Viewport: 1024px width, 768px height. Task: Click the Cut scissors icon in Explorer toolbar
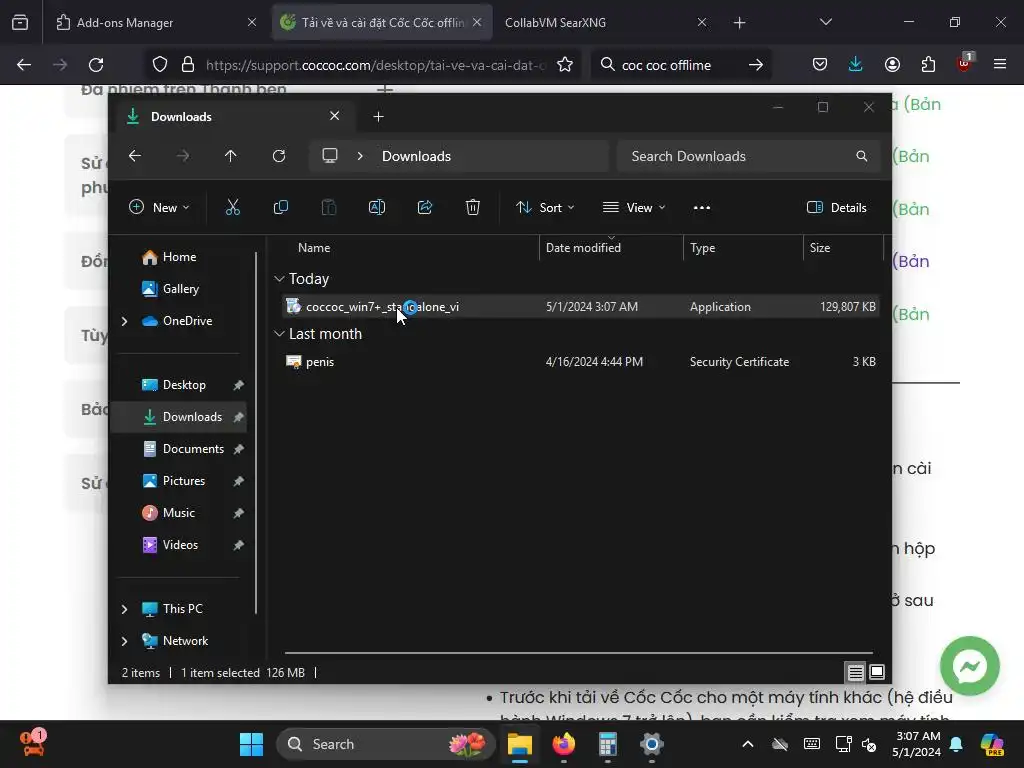[x=233, y=208]
